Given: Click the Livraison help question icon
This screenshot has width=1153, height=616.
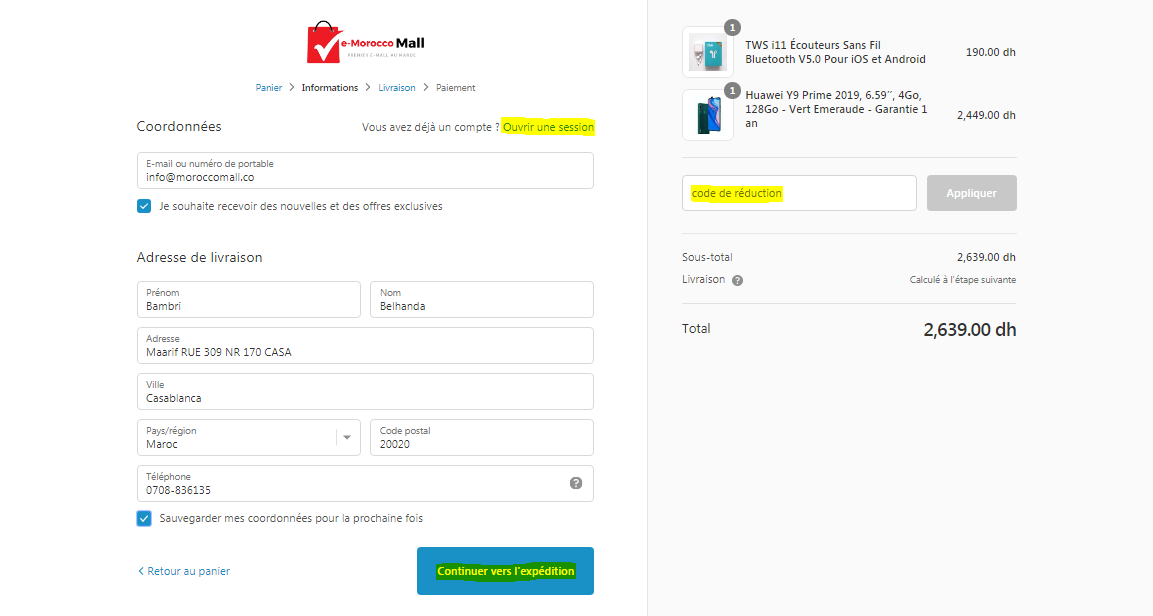Looking at the screenshot, I should coord(738,280).
